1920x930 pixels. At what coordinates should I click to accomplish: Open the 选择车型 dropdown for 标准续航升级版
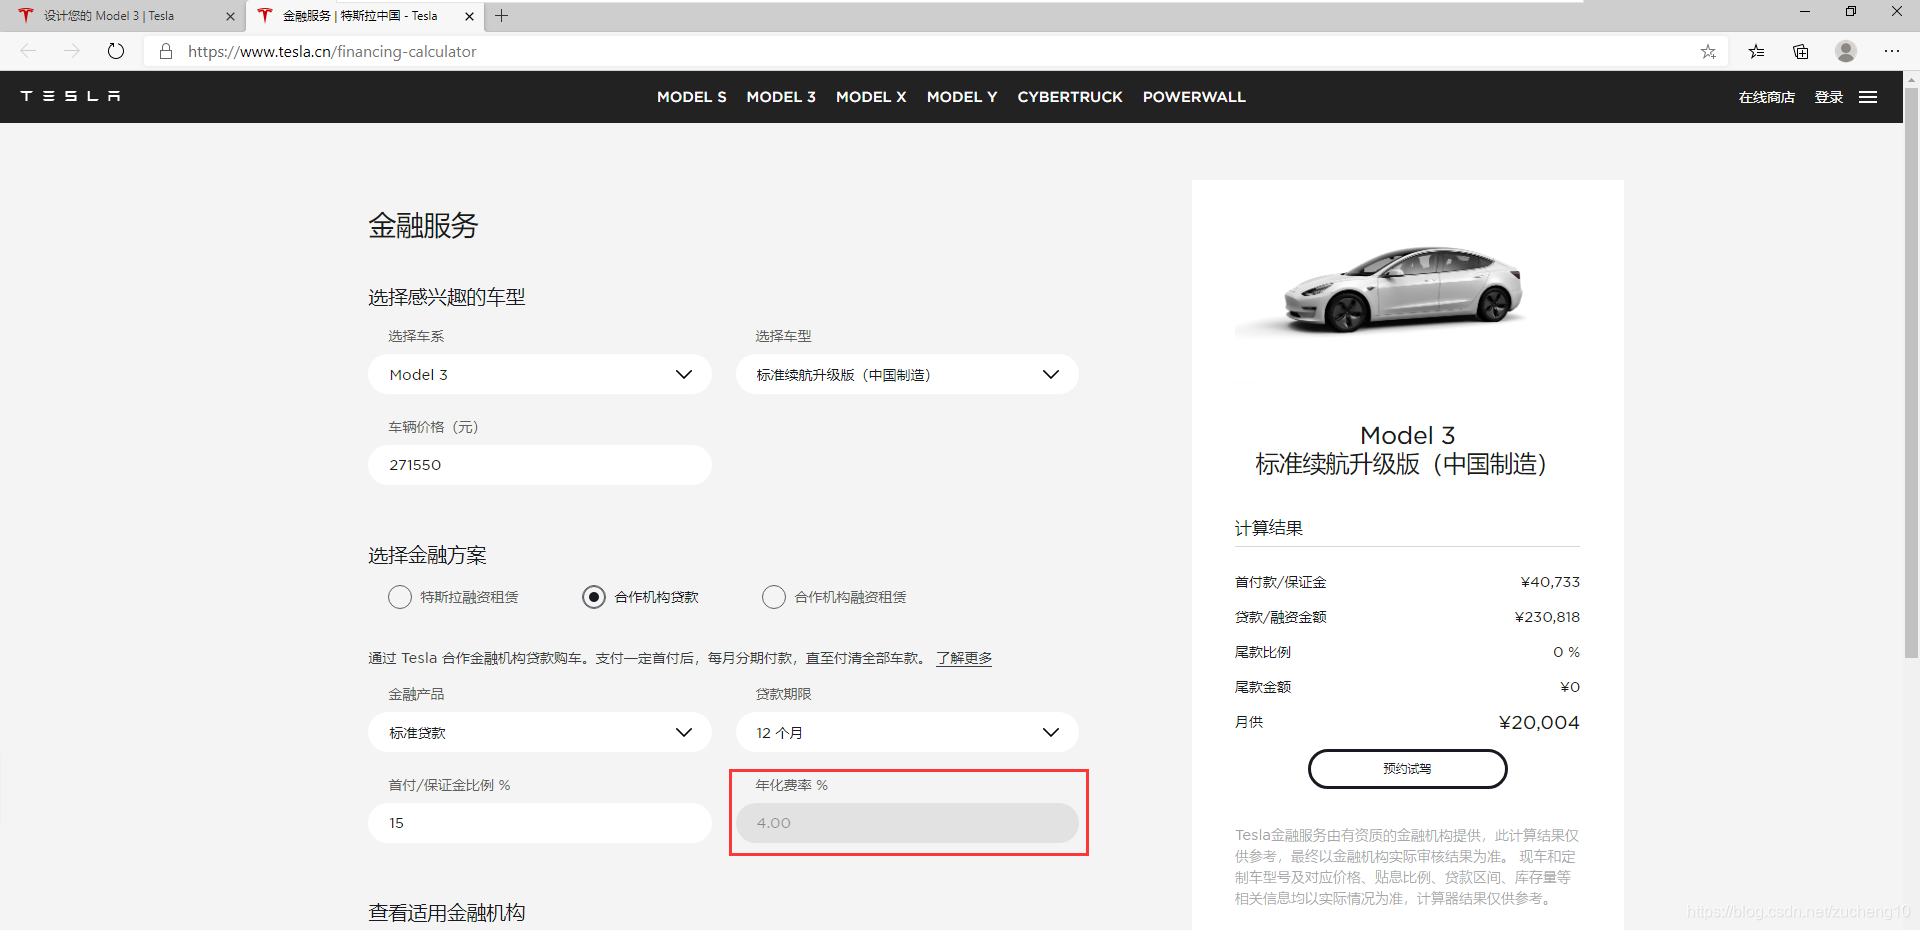click(x=907, y=374)
